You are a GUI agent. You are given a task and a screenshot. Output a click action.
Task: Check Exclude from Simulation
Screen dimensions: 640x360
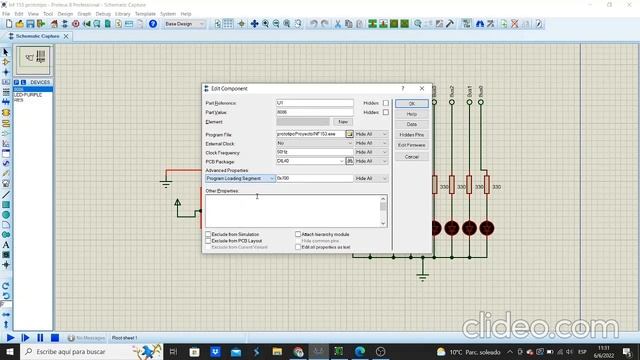coord(208,234)
